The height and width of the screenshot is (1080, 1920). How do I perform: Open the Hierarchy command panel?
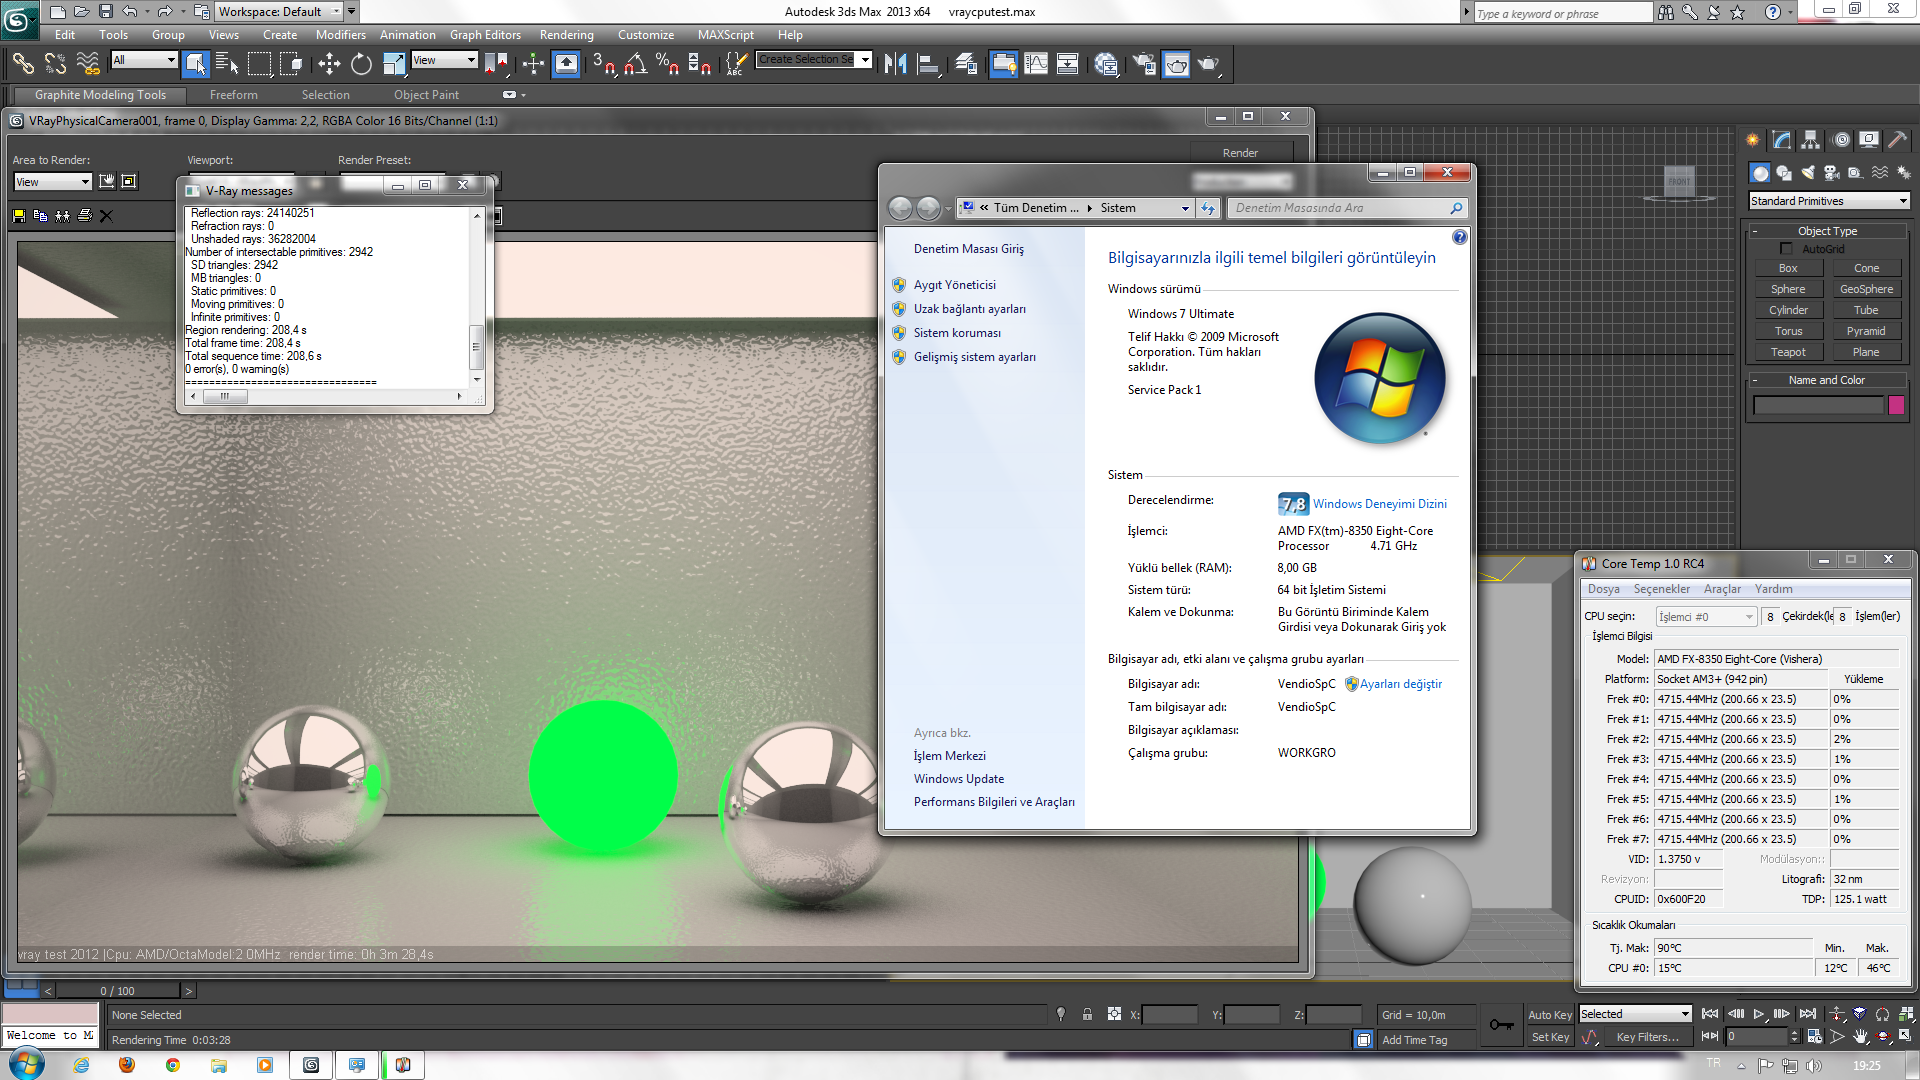coord(1811,140)
